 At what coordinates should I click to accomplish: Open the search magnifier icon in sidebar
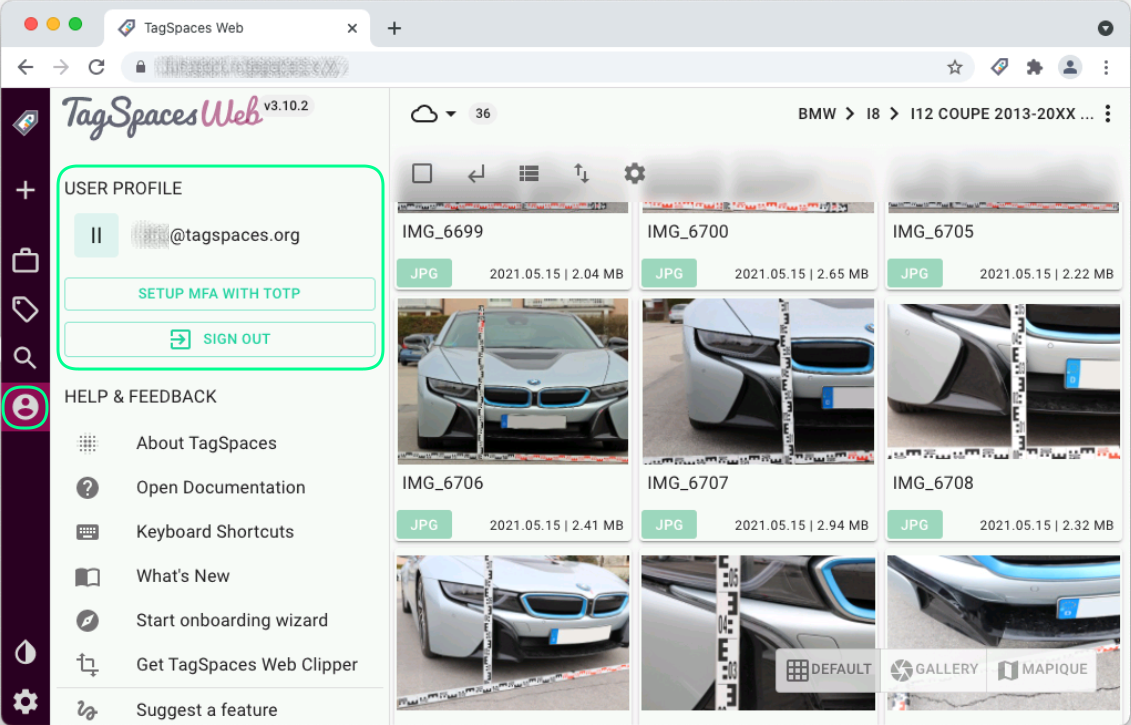pyautogui.click(x=25, y=358)
